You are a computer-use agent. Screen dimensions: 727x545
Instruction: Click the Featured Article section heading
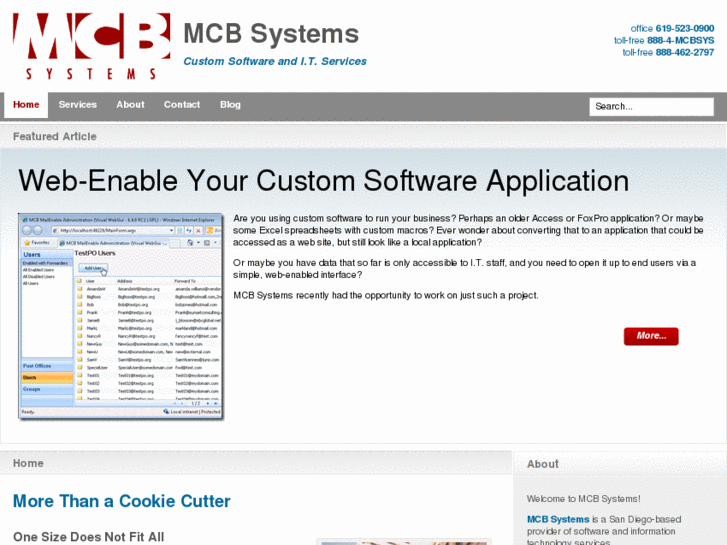[x=55, y=136]
